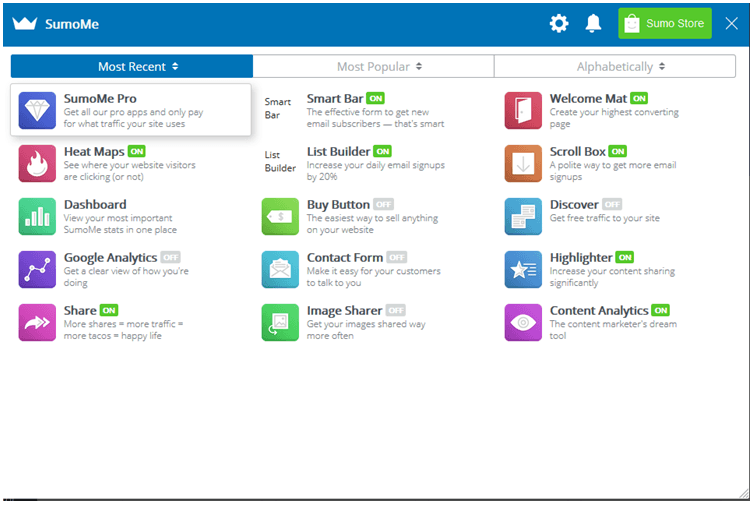Image resolution: width=752 pixels, height=505 pixels.
Task: Toggle Heat Maps ON badge
Action: 137,152
